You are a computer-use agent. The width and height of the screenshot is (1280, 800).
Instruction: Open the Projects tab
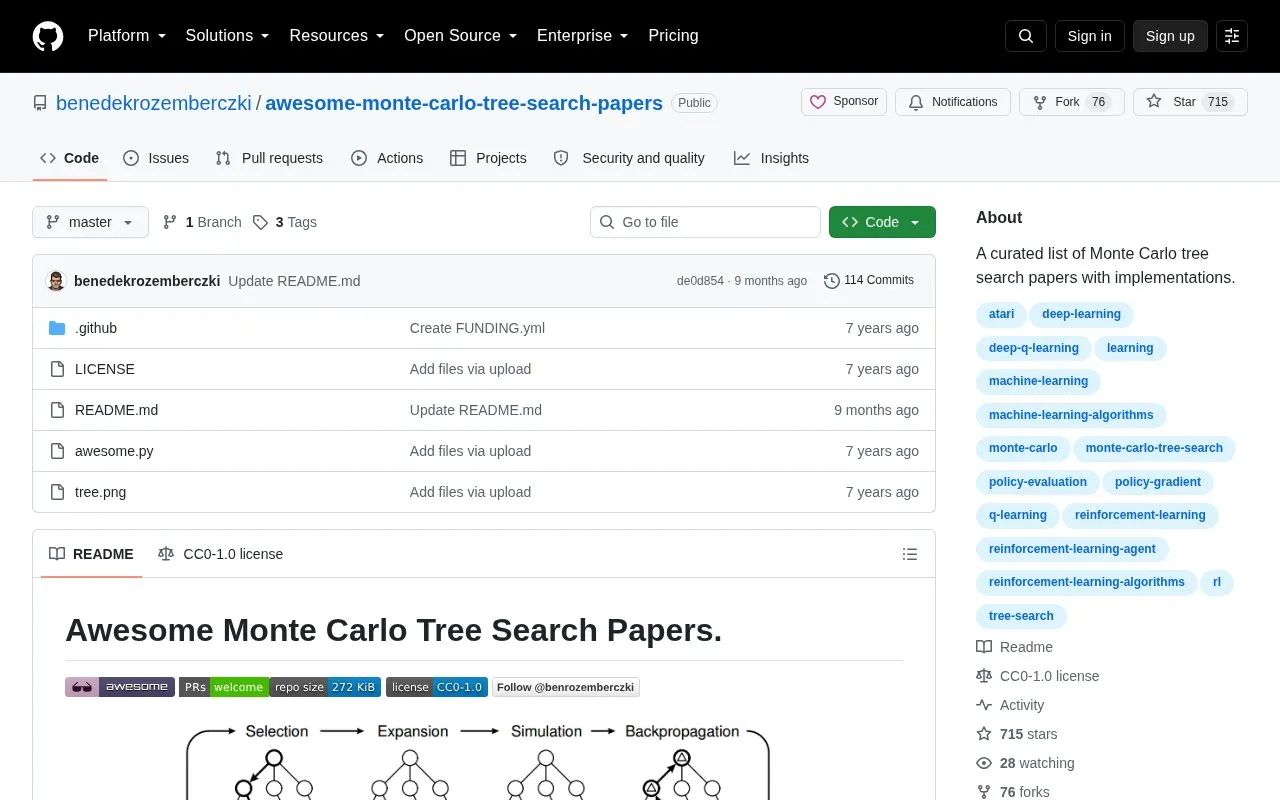[488, 158]
